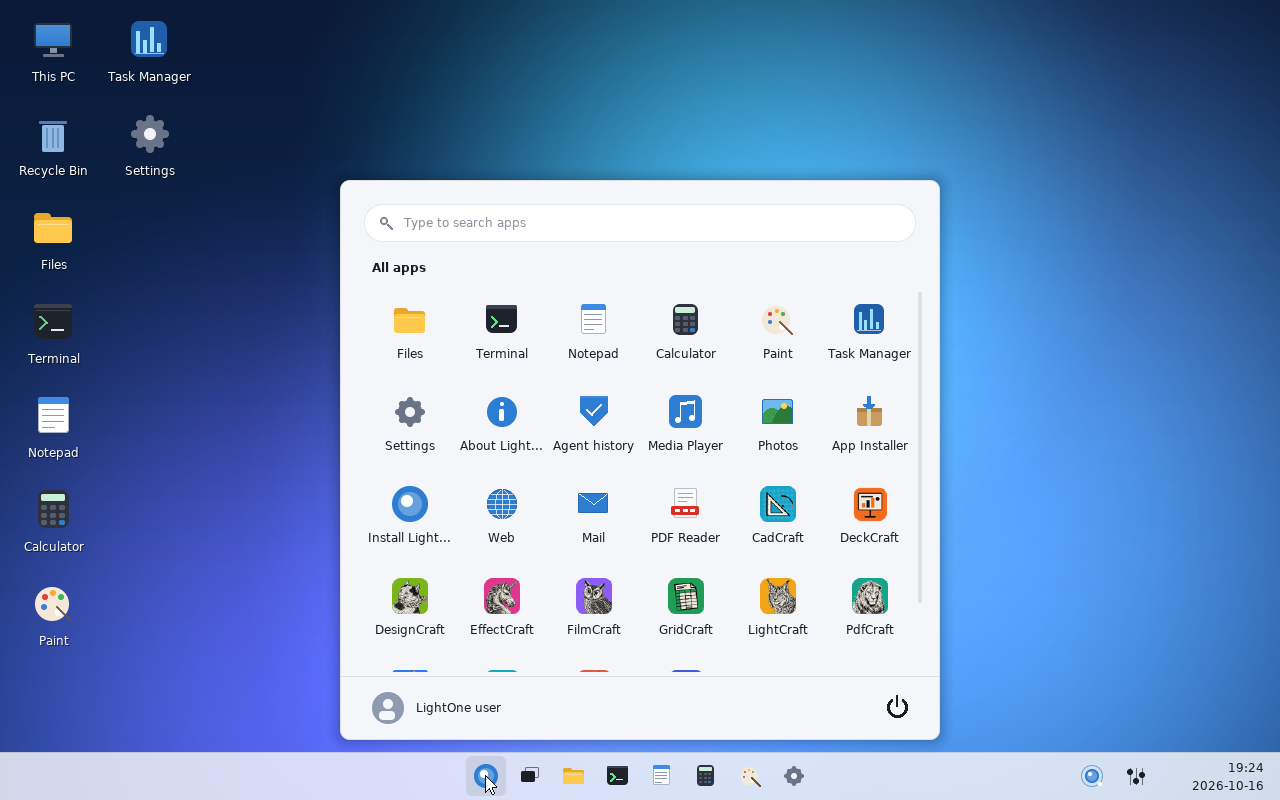Open the Web browser app
Screen dimensions: 1280x800
coord(501,515)
